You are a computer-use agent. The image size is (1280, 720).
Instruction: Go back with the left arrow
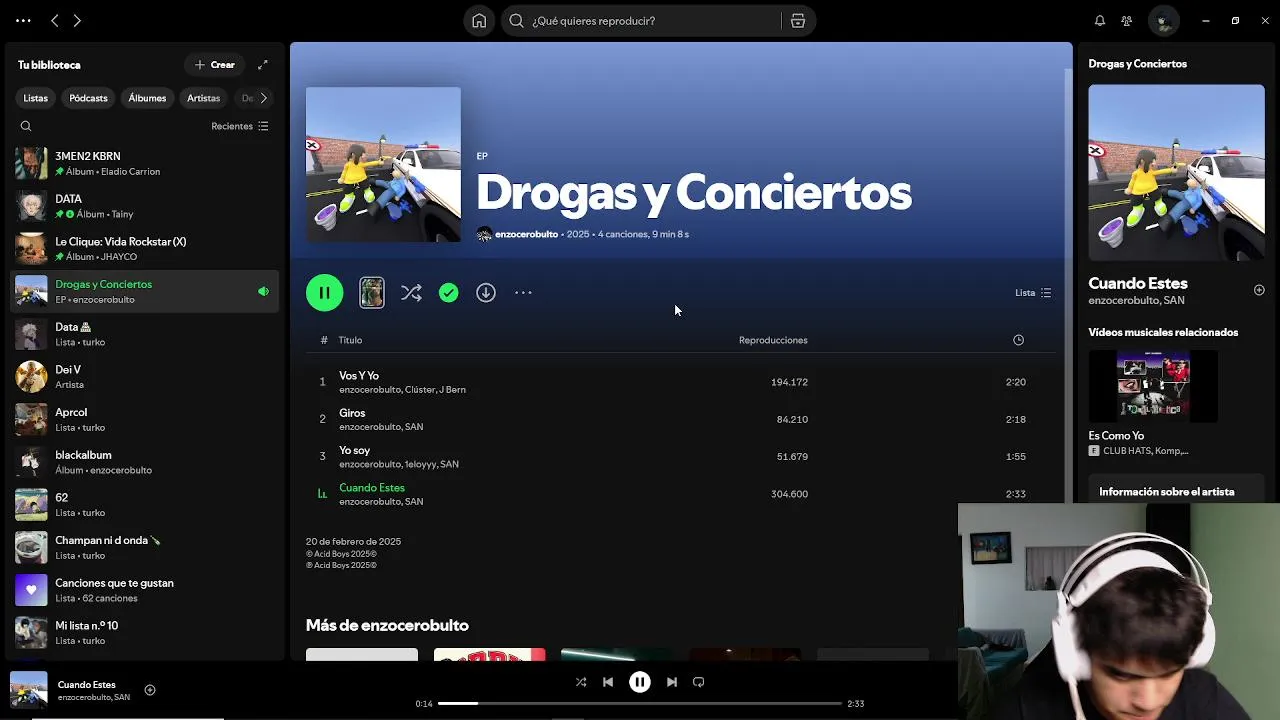pyautogui.click(x=55, y=20)
